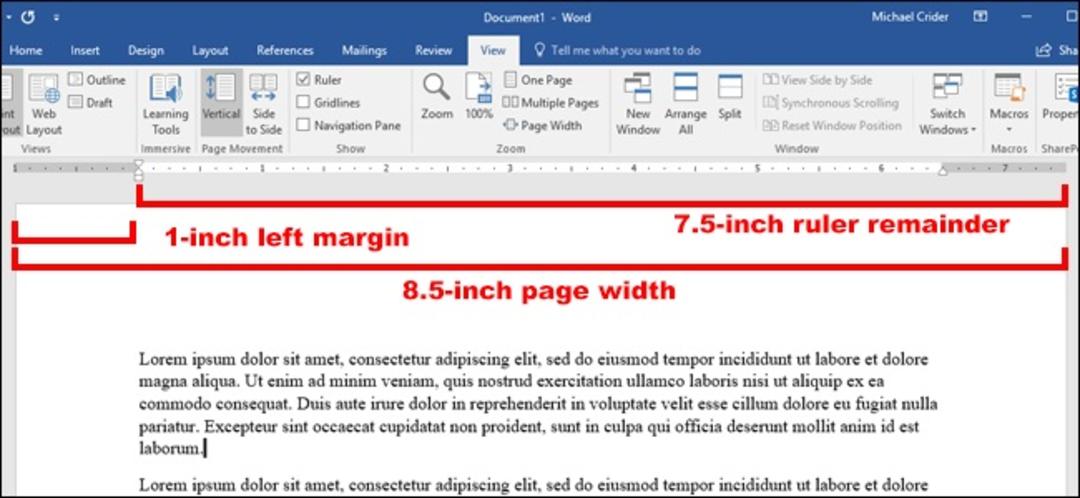Image resolution: width=1080 pixels, height=498 pixels.
Task: Click the right indent marker on ruler
Action: [943, 171]
